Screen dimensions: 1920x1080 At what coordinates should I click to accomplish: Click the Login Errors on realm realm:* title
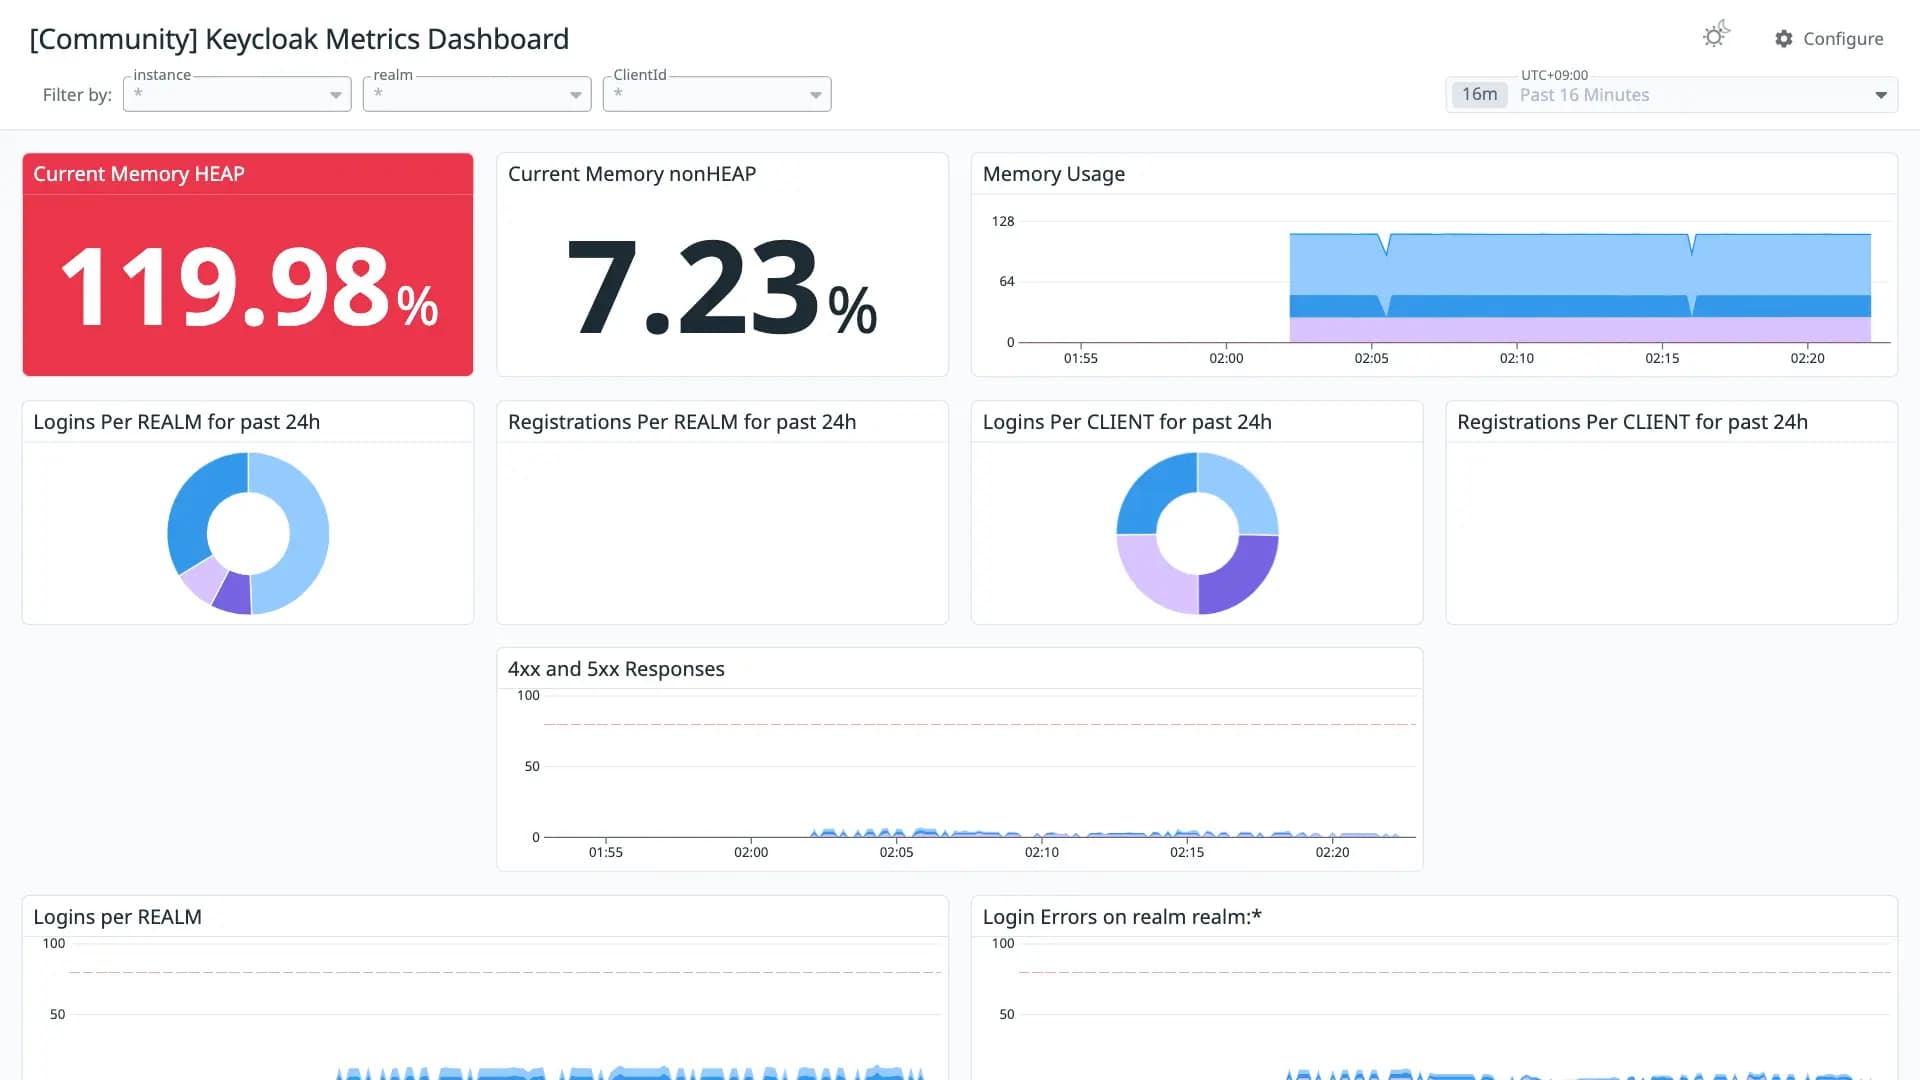pos(1122,917)
